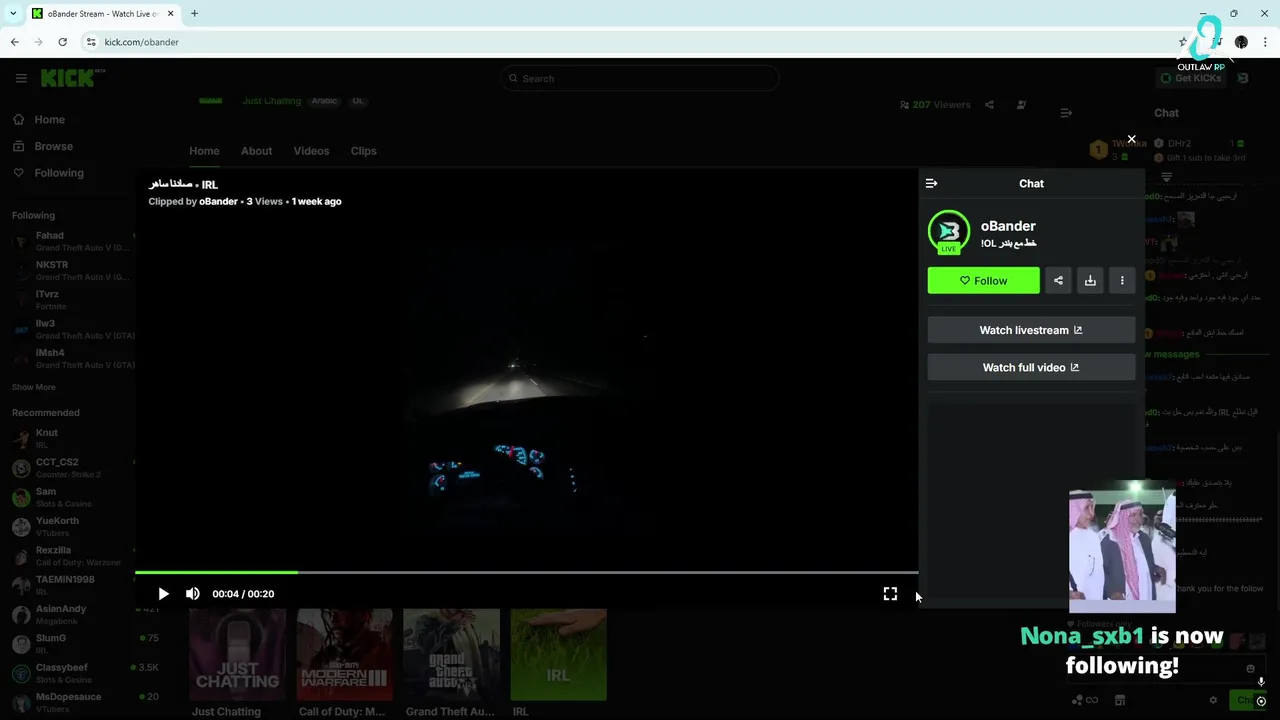Collapse the clip chat panel
The width and height of the screenshot is (1280, 720).
pos(931,183)
